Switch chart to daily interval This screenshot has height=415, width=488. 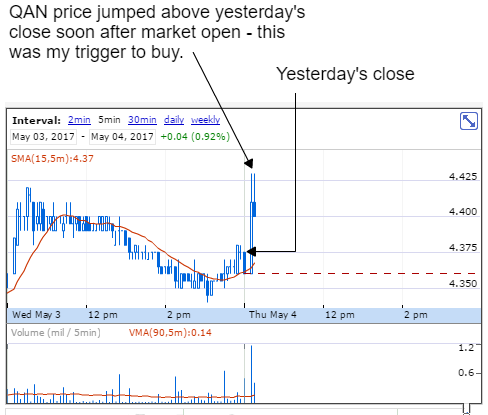tap(174, 120)
